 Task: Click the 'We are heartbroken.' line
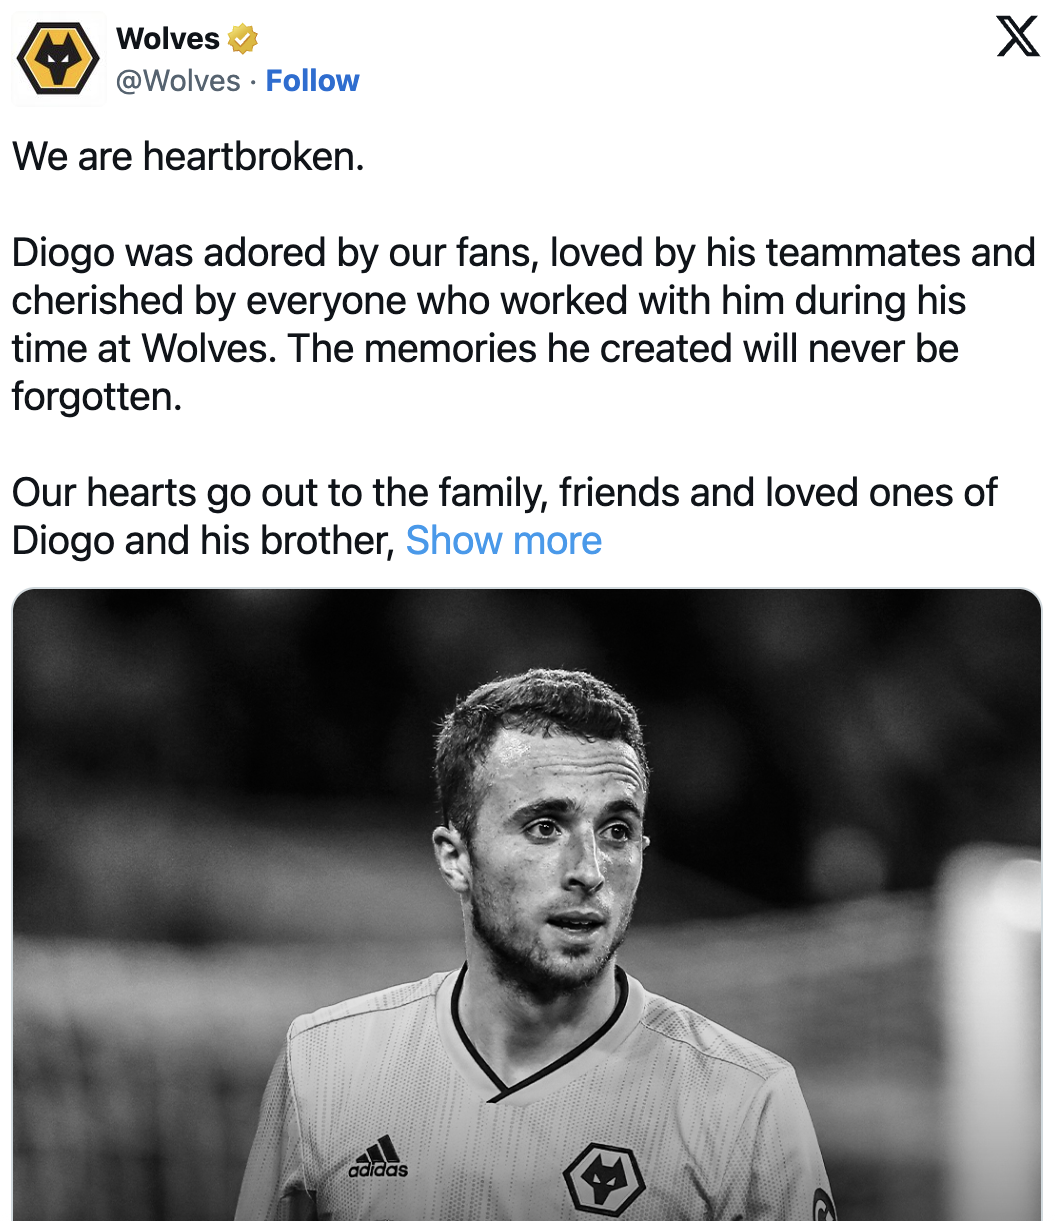pyautogui.click(x=188, y=156)
